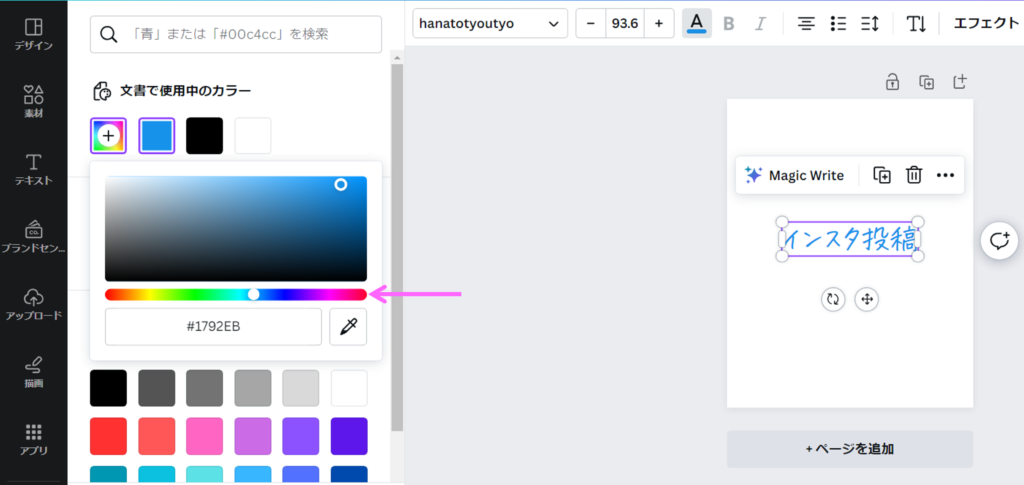Viewport: 1024px width, 485px height.
Task: Click the rotate handle below text
Action: pyautogui.click(x=833, y=299)
